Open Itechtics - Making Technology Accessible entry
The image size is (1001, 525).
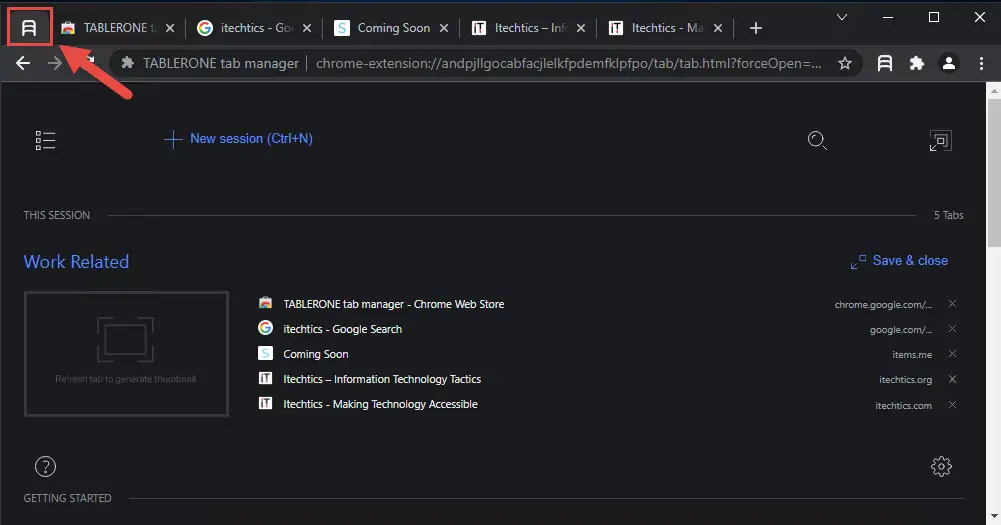point(380,404)
